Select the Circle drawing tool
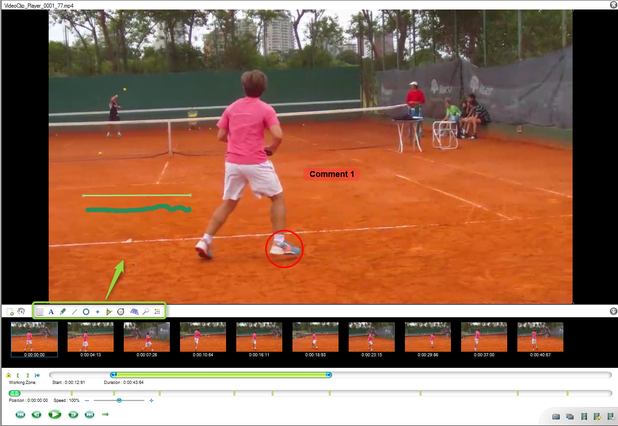Image resolution: width=618 pixels, height=426 pixels. 86,312
